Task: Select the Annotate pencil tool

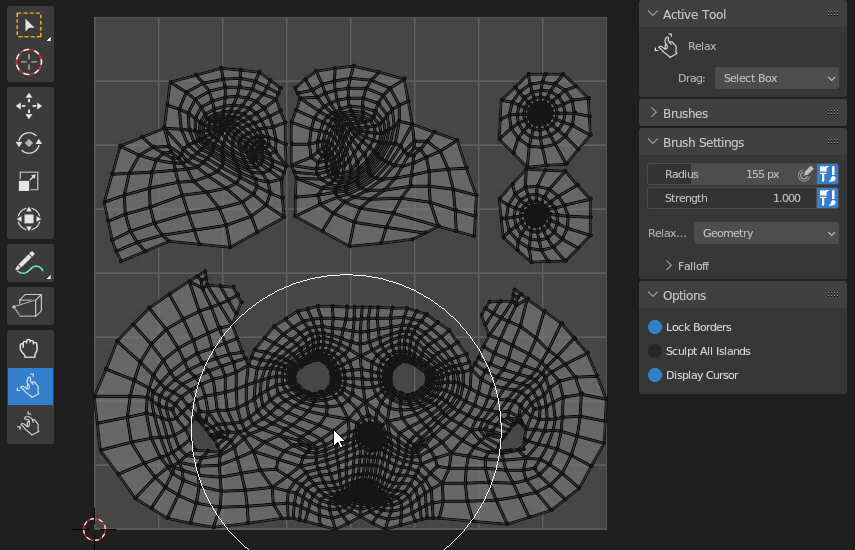Action: coord(30,263)
